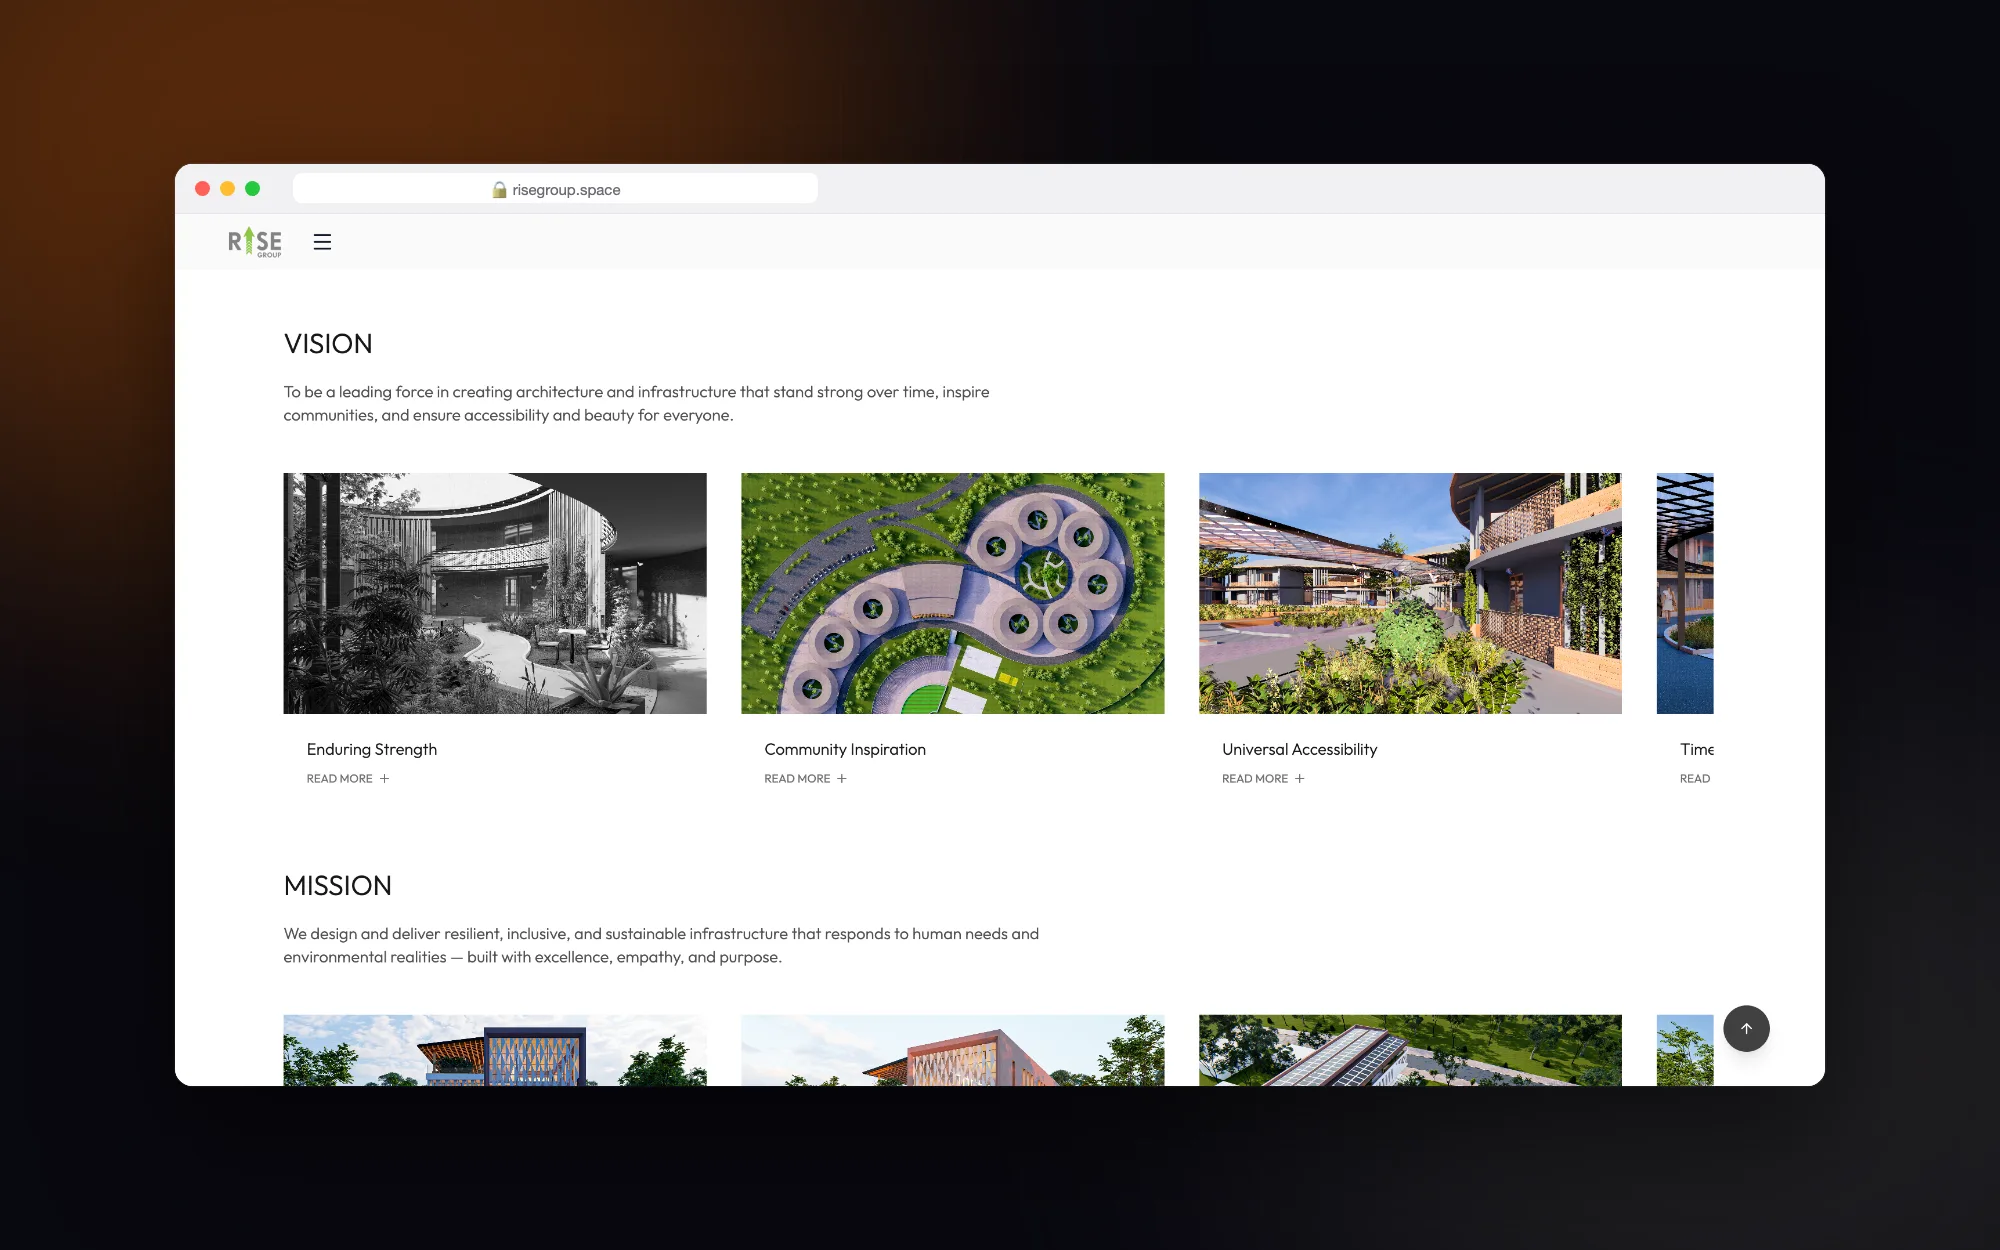Expand Read More under Universal Accessibility
The width and height of the screenshot is (2000, 1250).
pos(1263,778)
